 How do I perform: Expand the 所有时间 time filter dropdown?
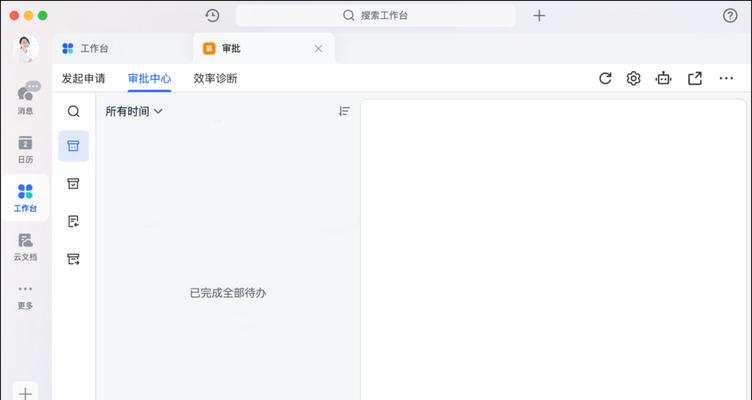point(134,111)
